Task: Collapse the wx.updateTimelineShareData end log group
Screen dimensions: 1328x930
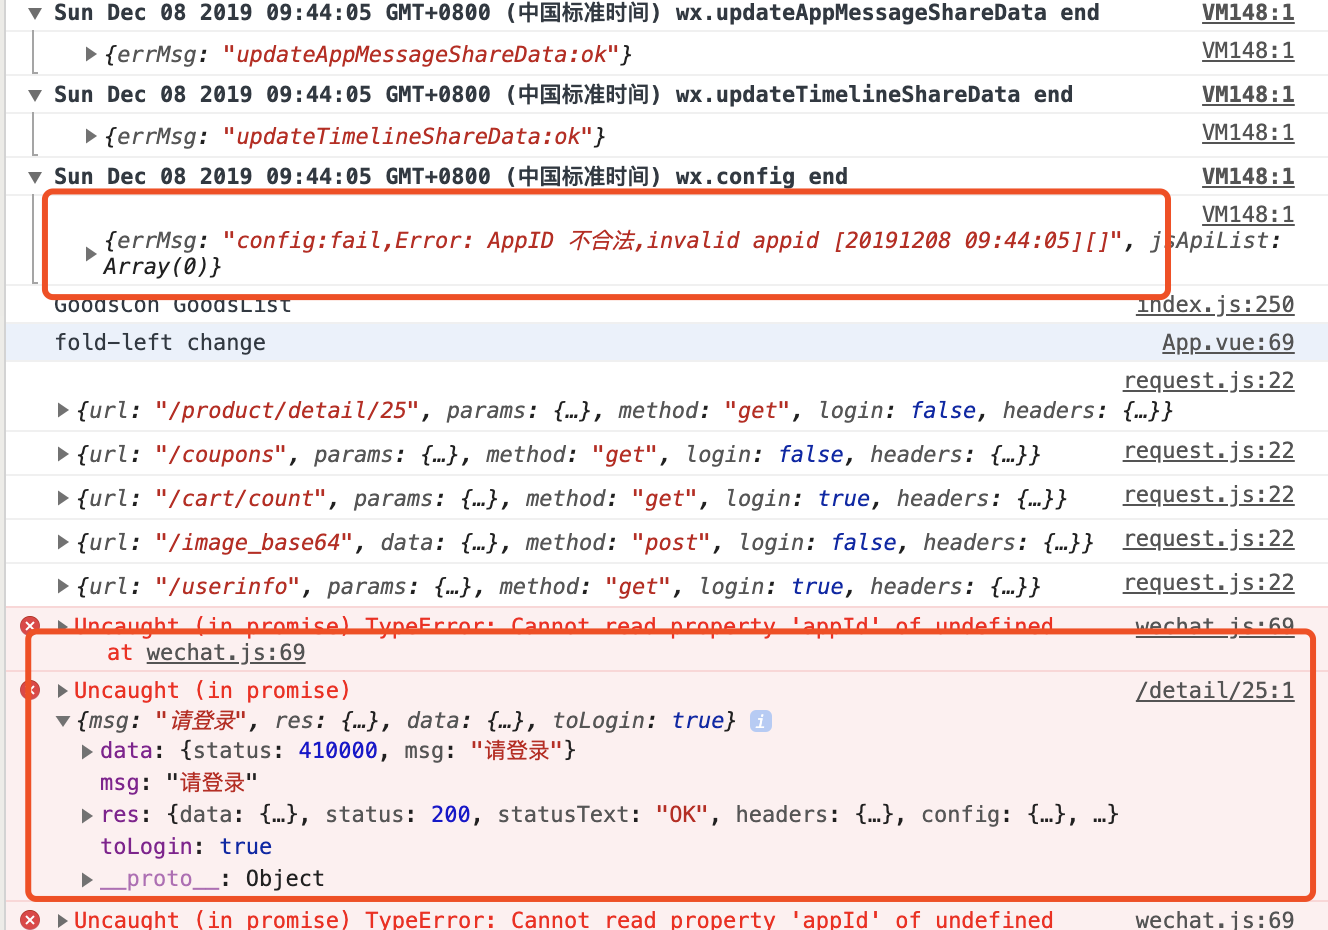Action: [35, 96]
